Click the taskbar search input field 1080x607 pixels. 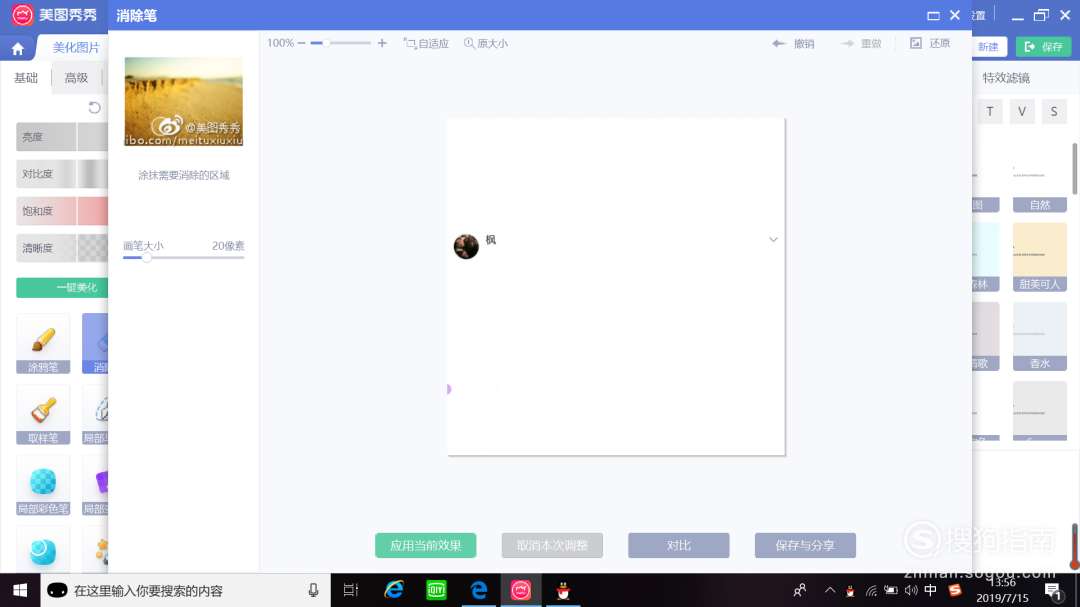[x=186, y=590]
